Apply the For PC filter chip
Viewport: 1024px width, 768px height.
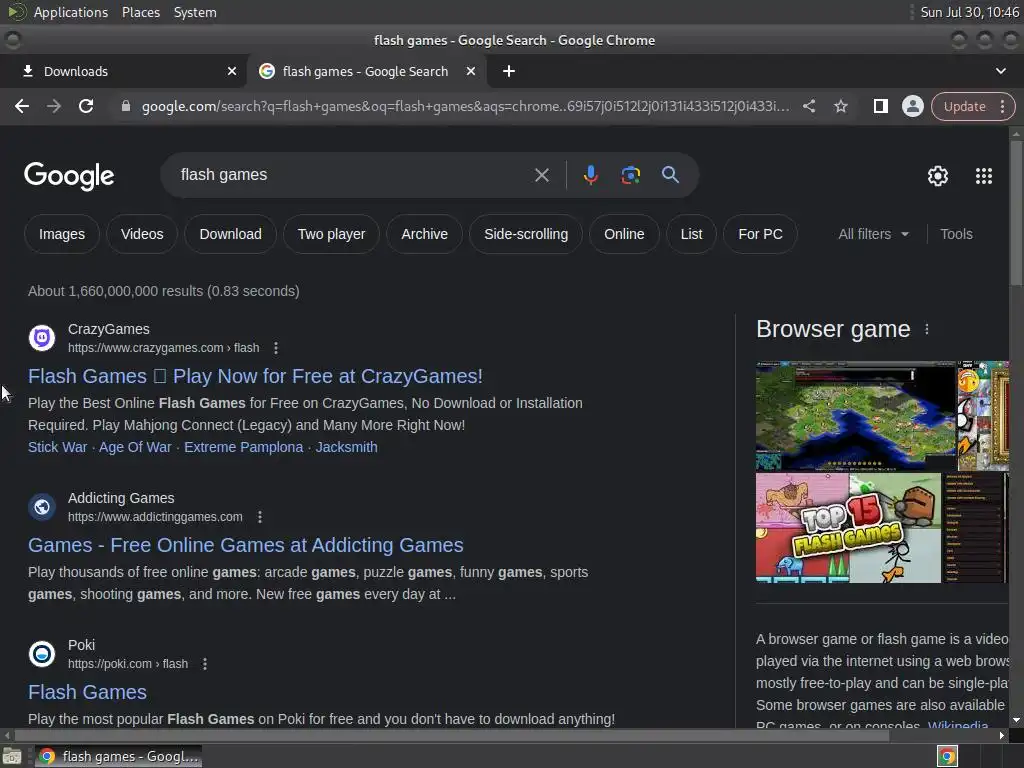[x=760, y=234]
